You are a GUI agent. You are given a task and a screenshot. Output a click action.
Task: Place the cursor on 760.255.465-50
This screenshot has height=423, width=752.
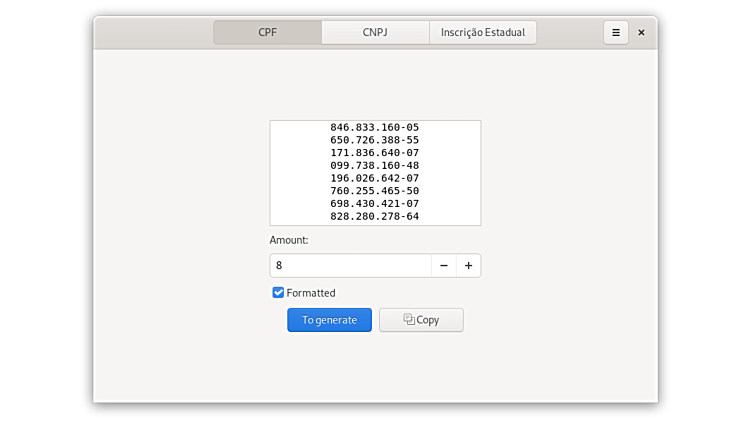(x=374, y=191)
